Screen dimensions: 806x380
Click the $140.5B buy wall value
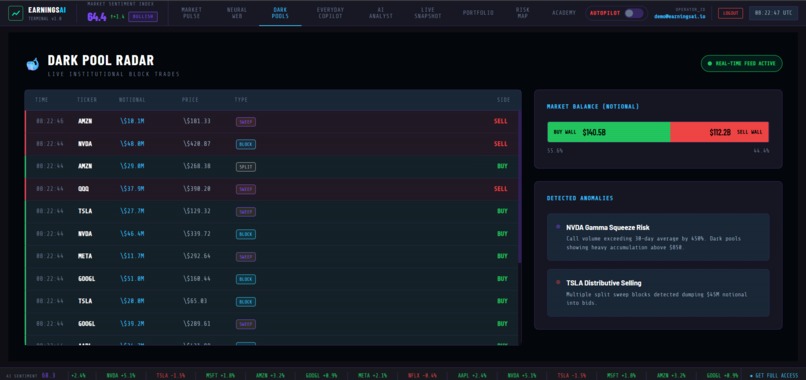[594, 132]
